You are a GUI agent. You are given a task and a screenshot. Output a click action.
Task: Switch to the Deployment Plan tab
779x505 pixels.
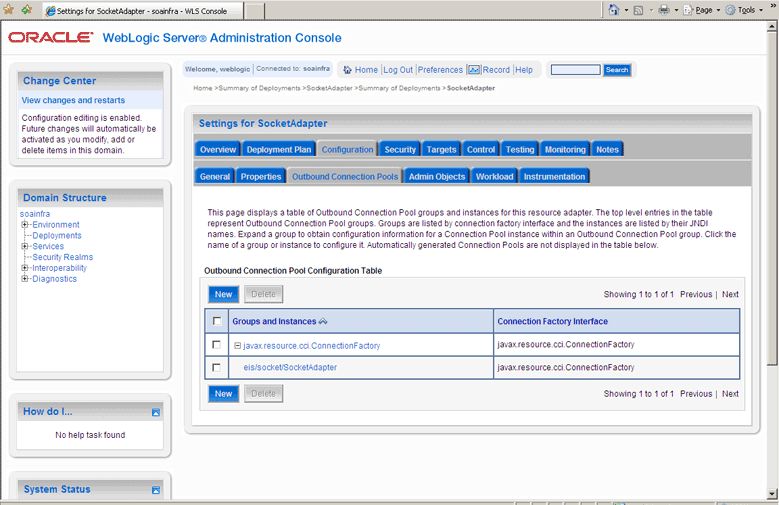279,150
